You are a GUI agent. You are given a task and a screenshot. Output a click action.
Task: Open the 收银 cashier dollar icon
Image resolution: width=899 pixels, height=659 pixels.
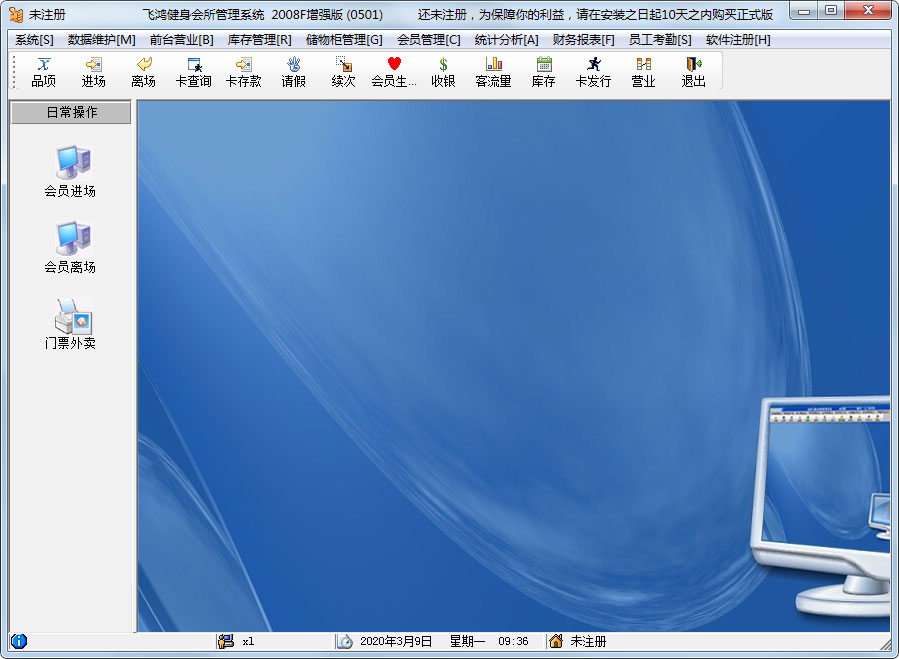pyautogui.click(x=443, y=72)
